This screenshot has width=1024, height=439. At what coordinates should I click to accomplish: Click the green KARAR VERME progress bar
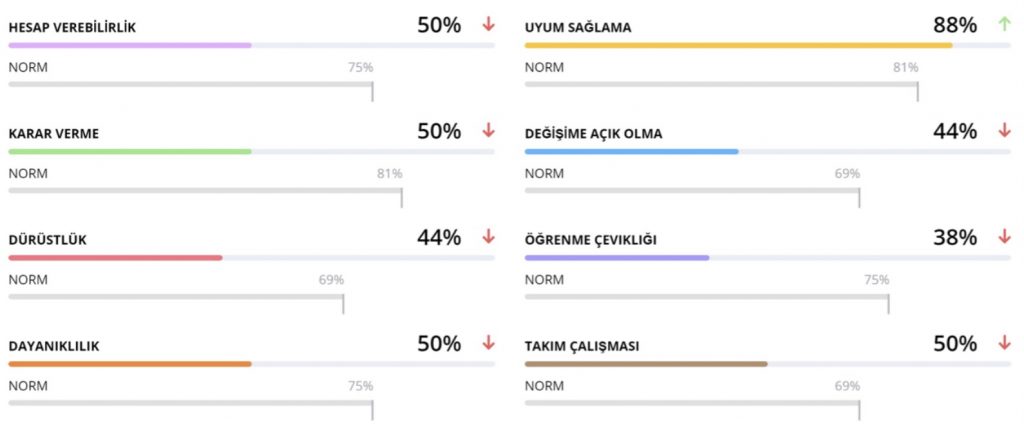tap(130, 152)
